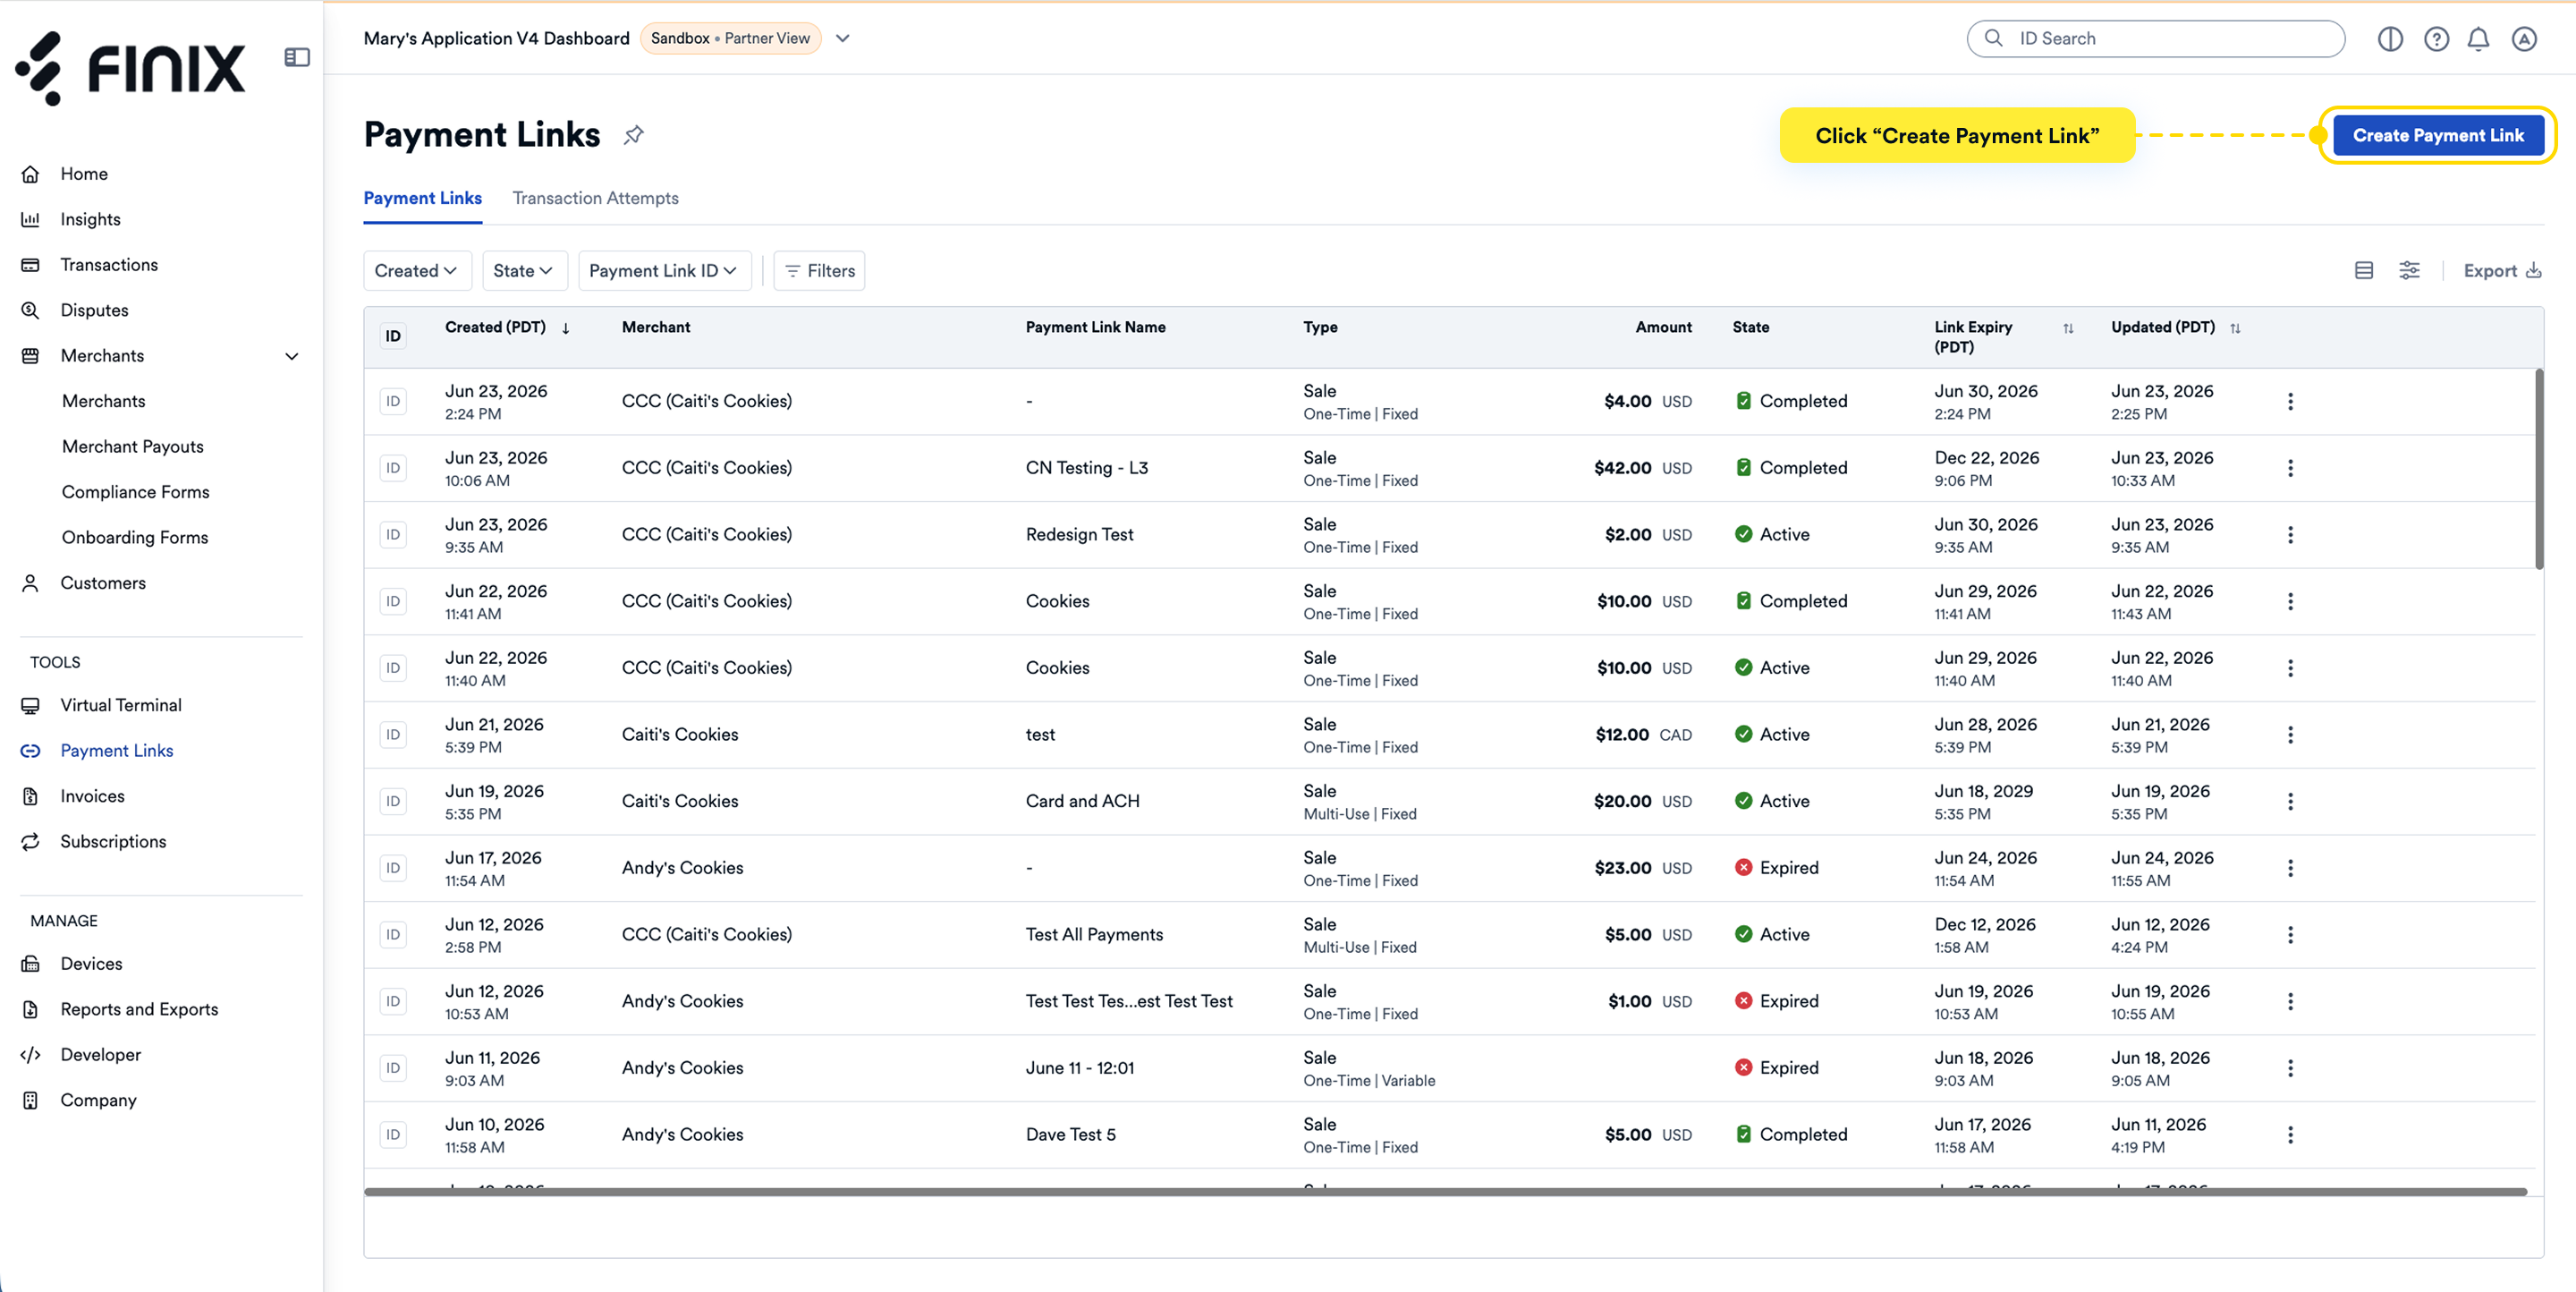Image resolution: width=2576 pixels, height=1292 pixels.
Task: Open the Created filter dropdown
Action: pyautogui.click(x=417, y=271)
